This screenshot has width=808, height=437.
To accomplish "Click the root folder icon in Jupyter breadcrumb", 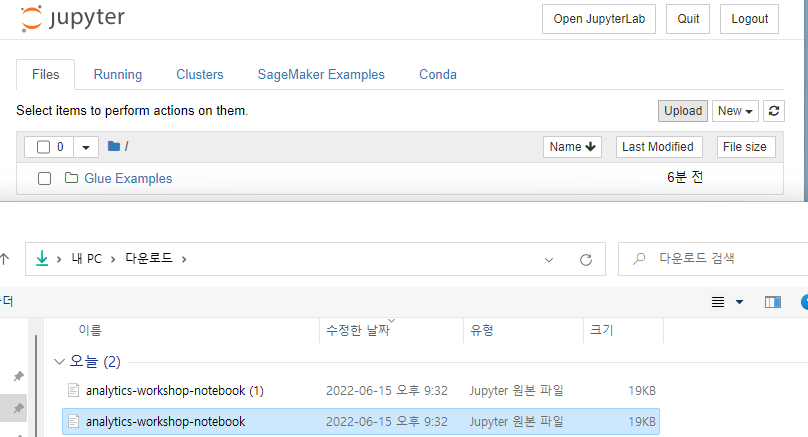I will pyautogui.click(x=114, y=146).
